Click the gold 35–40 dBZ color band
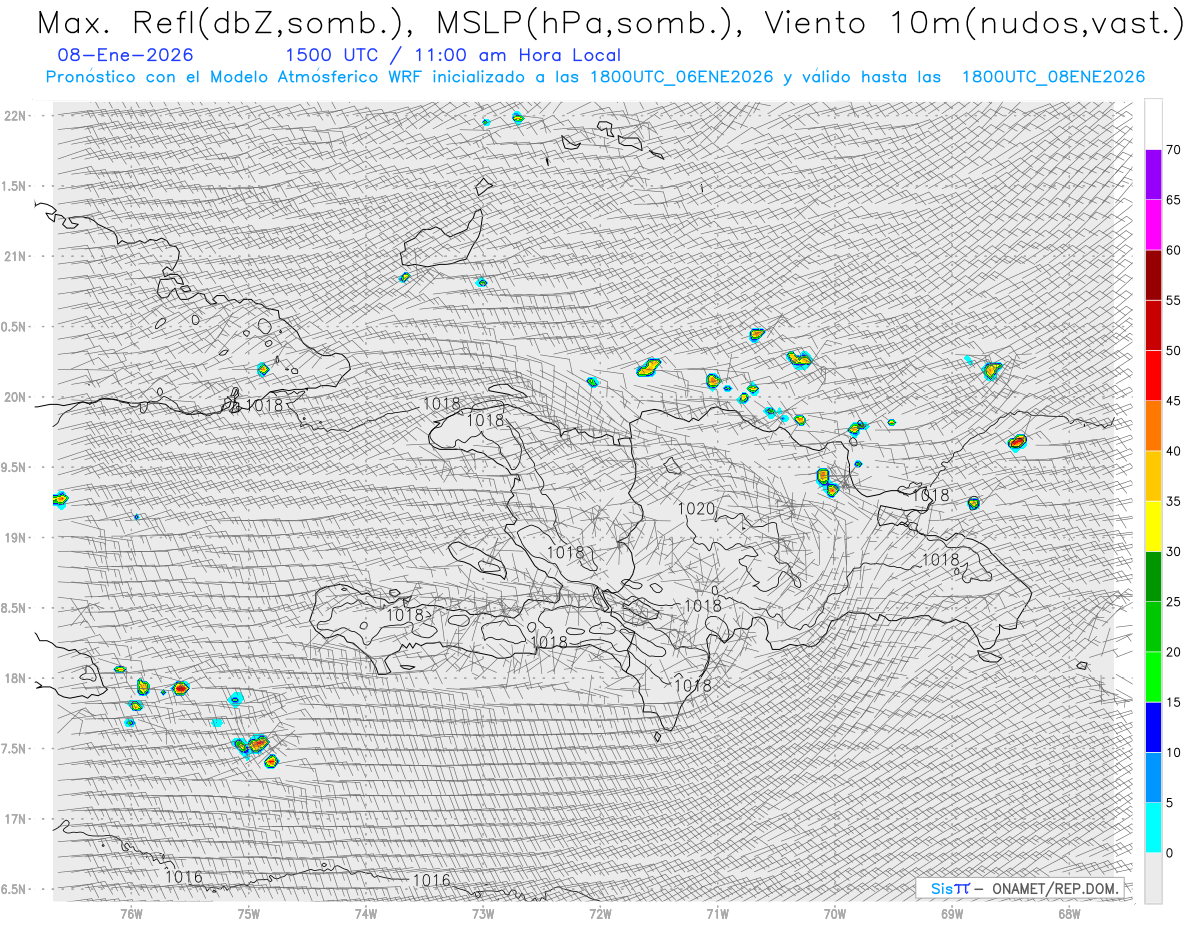The width and height of the screenshot is (1200, 927). 1153,476
